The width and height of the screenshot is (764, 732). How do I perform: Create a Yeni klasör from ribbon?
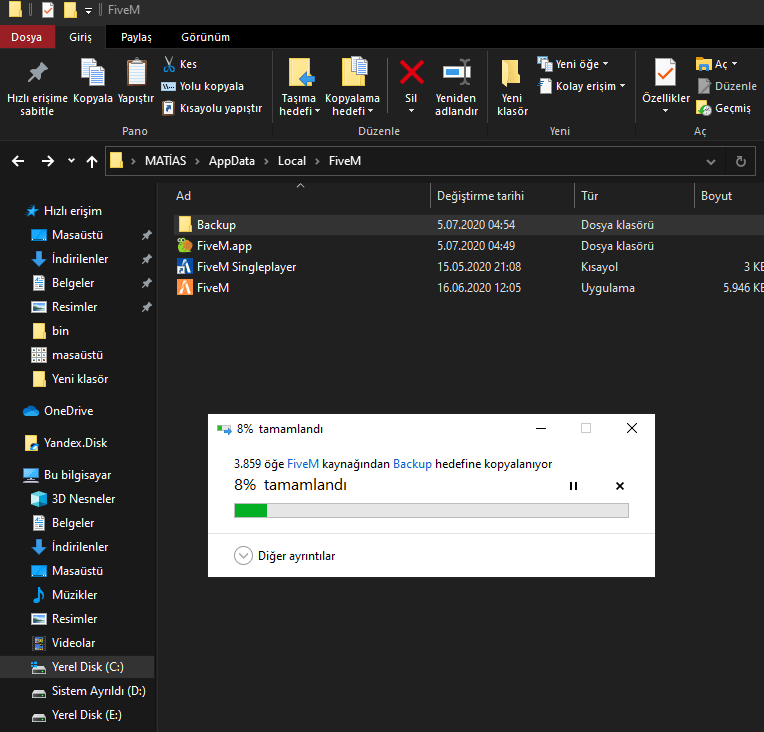point(512,88)
